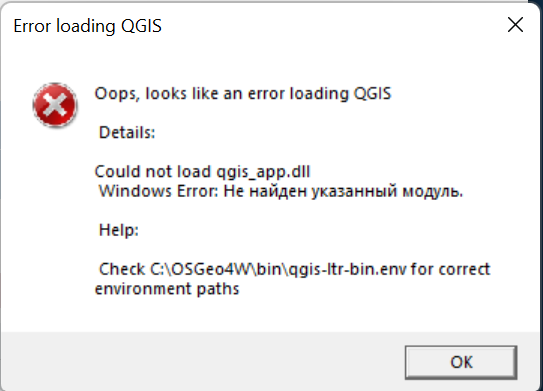543x391 pixels.
Task: Click the word 'QGIS' in the Oops line
Action: click(372, 94)
